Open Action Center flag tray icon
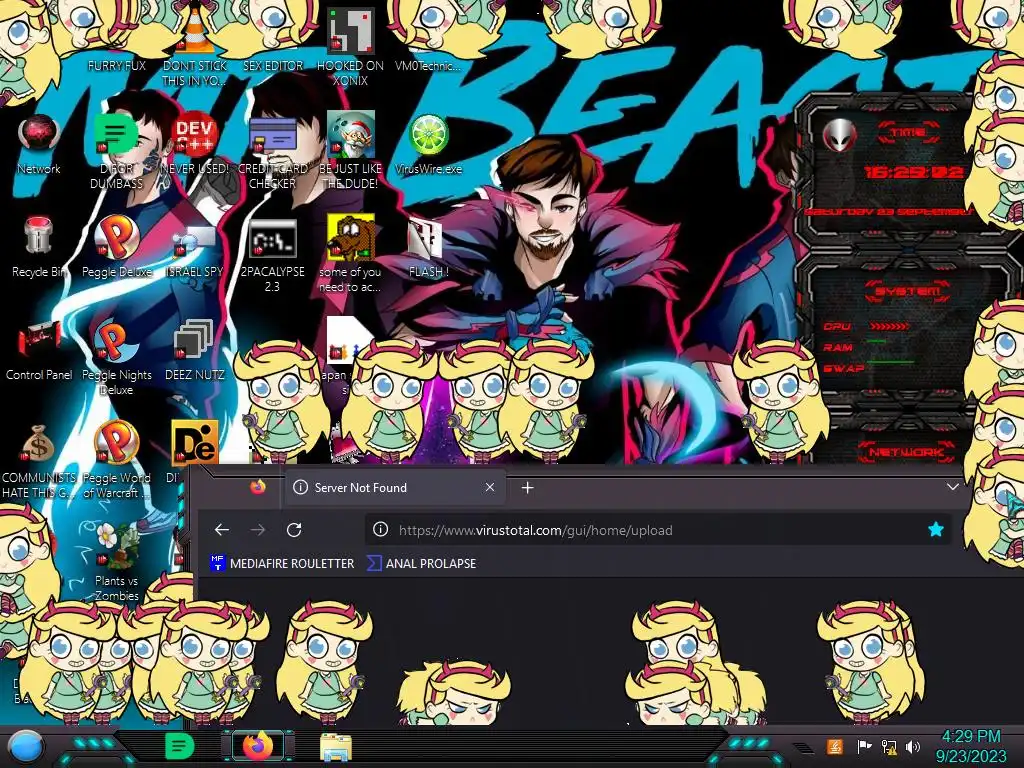 tap(864, 746)
